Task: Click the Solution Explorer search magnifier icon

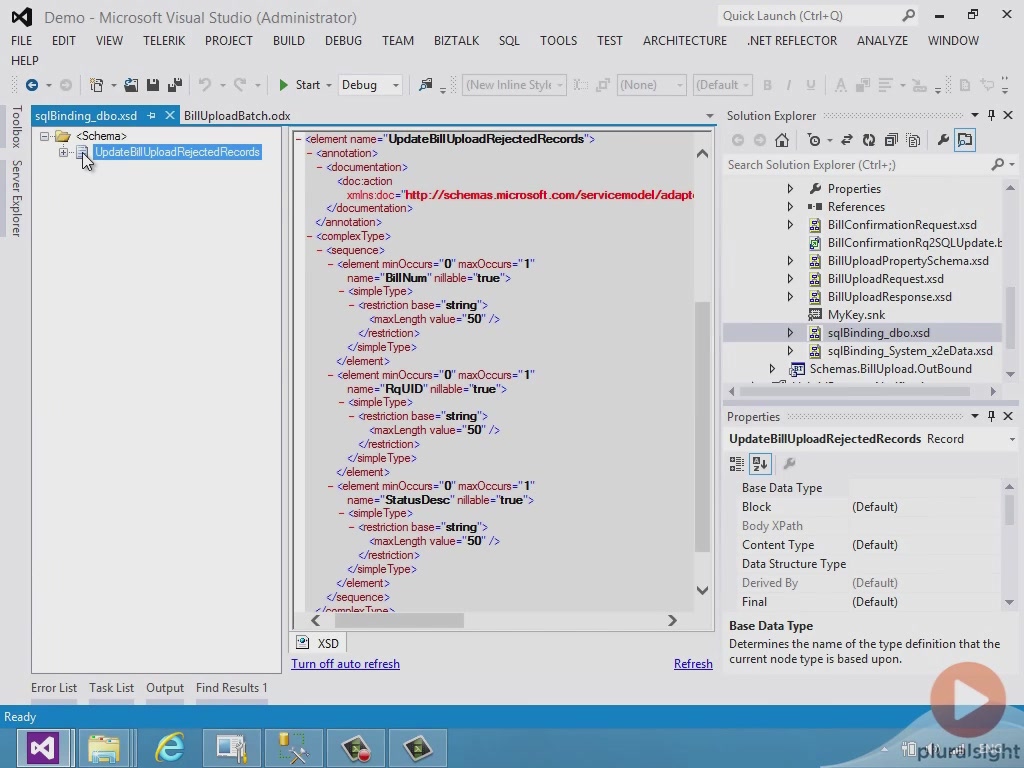Action: click(997, 165)
